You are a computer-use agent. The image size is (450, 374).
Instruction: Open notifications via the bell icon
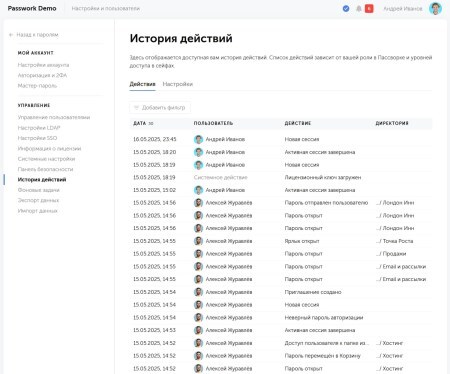tap(359, 9)
